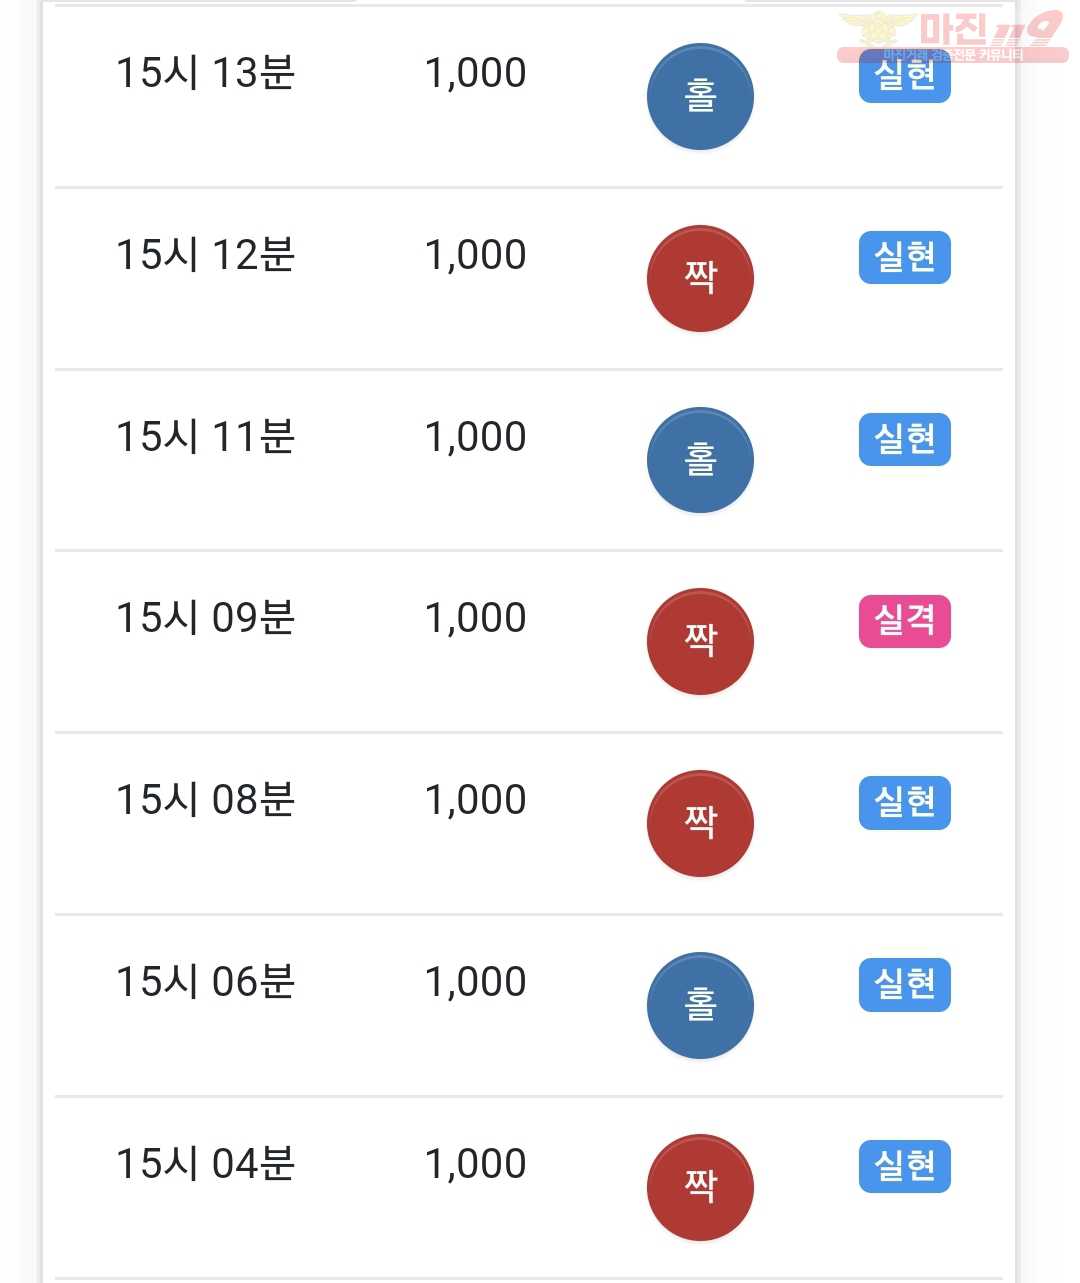Click the red 짝 circle for 15시 04분
This screenshot has width=1080, height=1283.
[700, 1187]
